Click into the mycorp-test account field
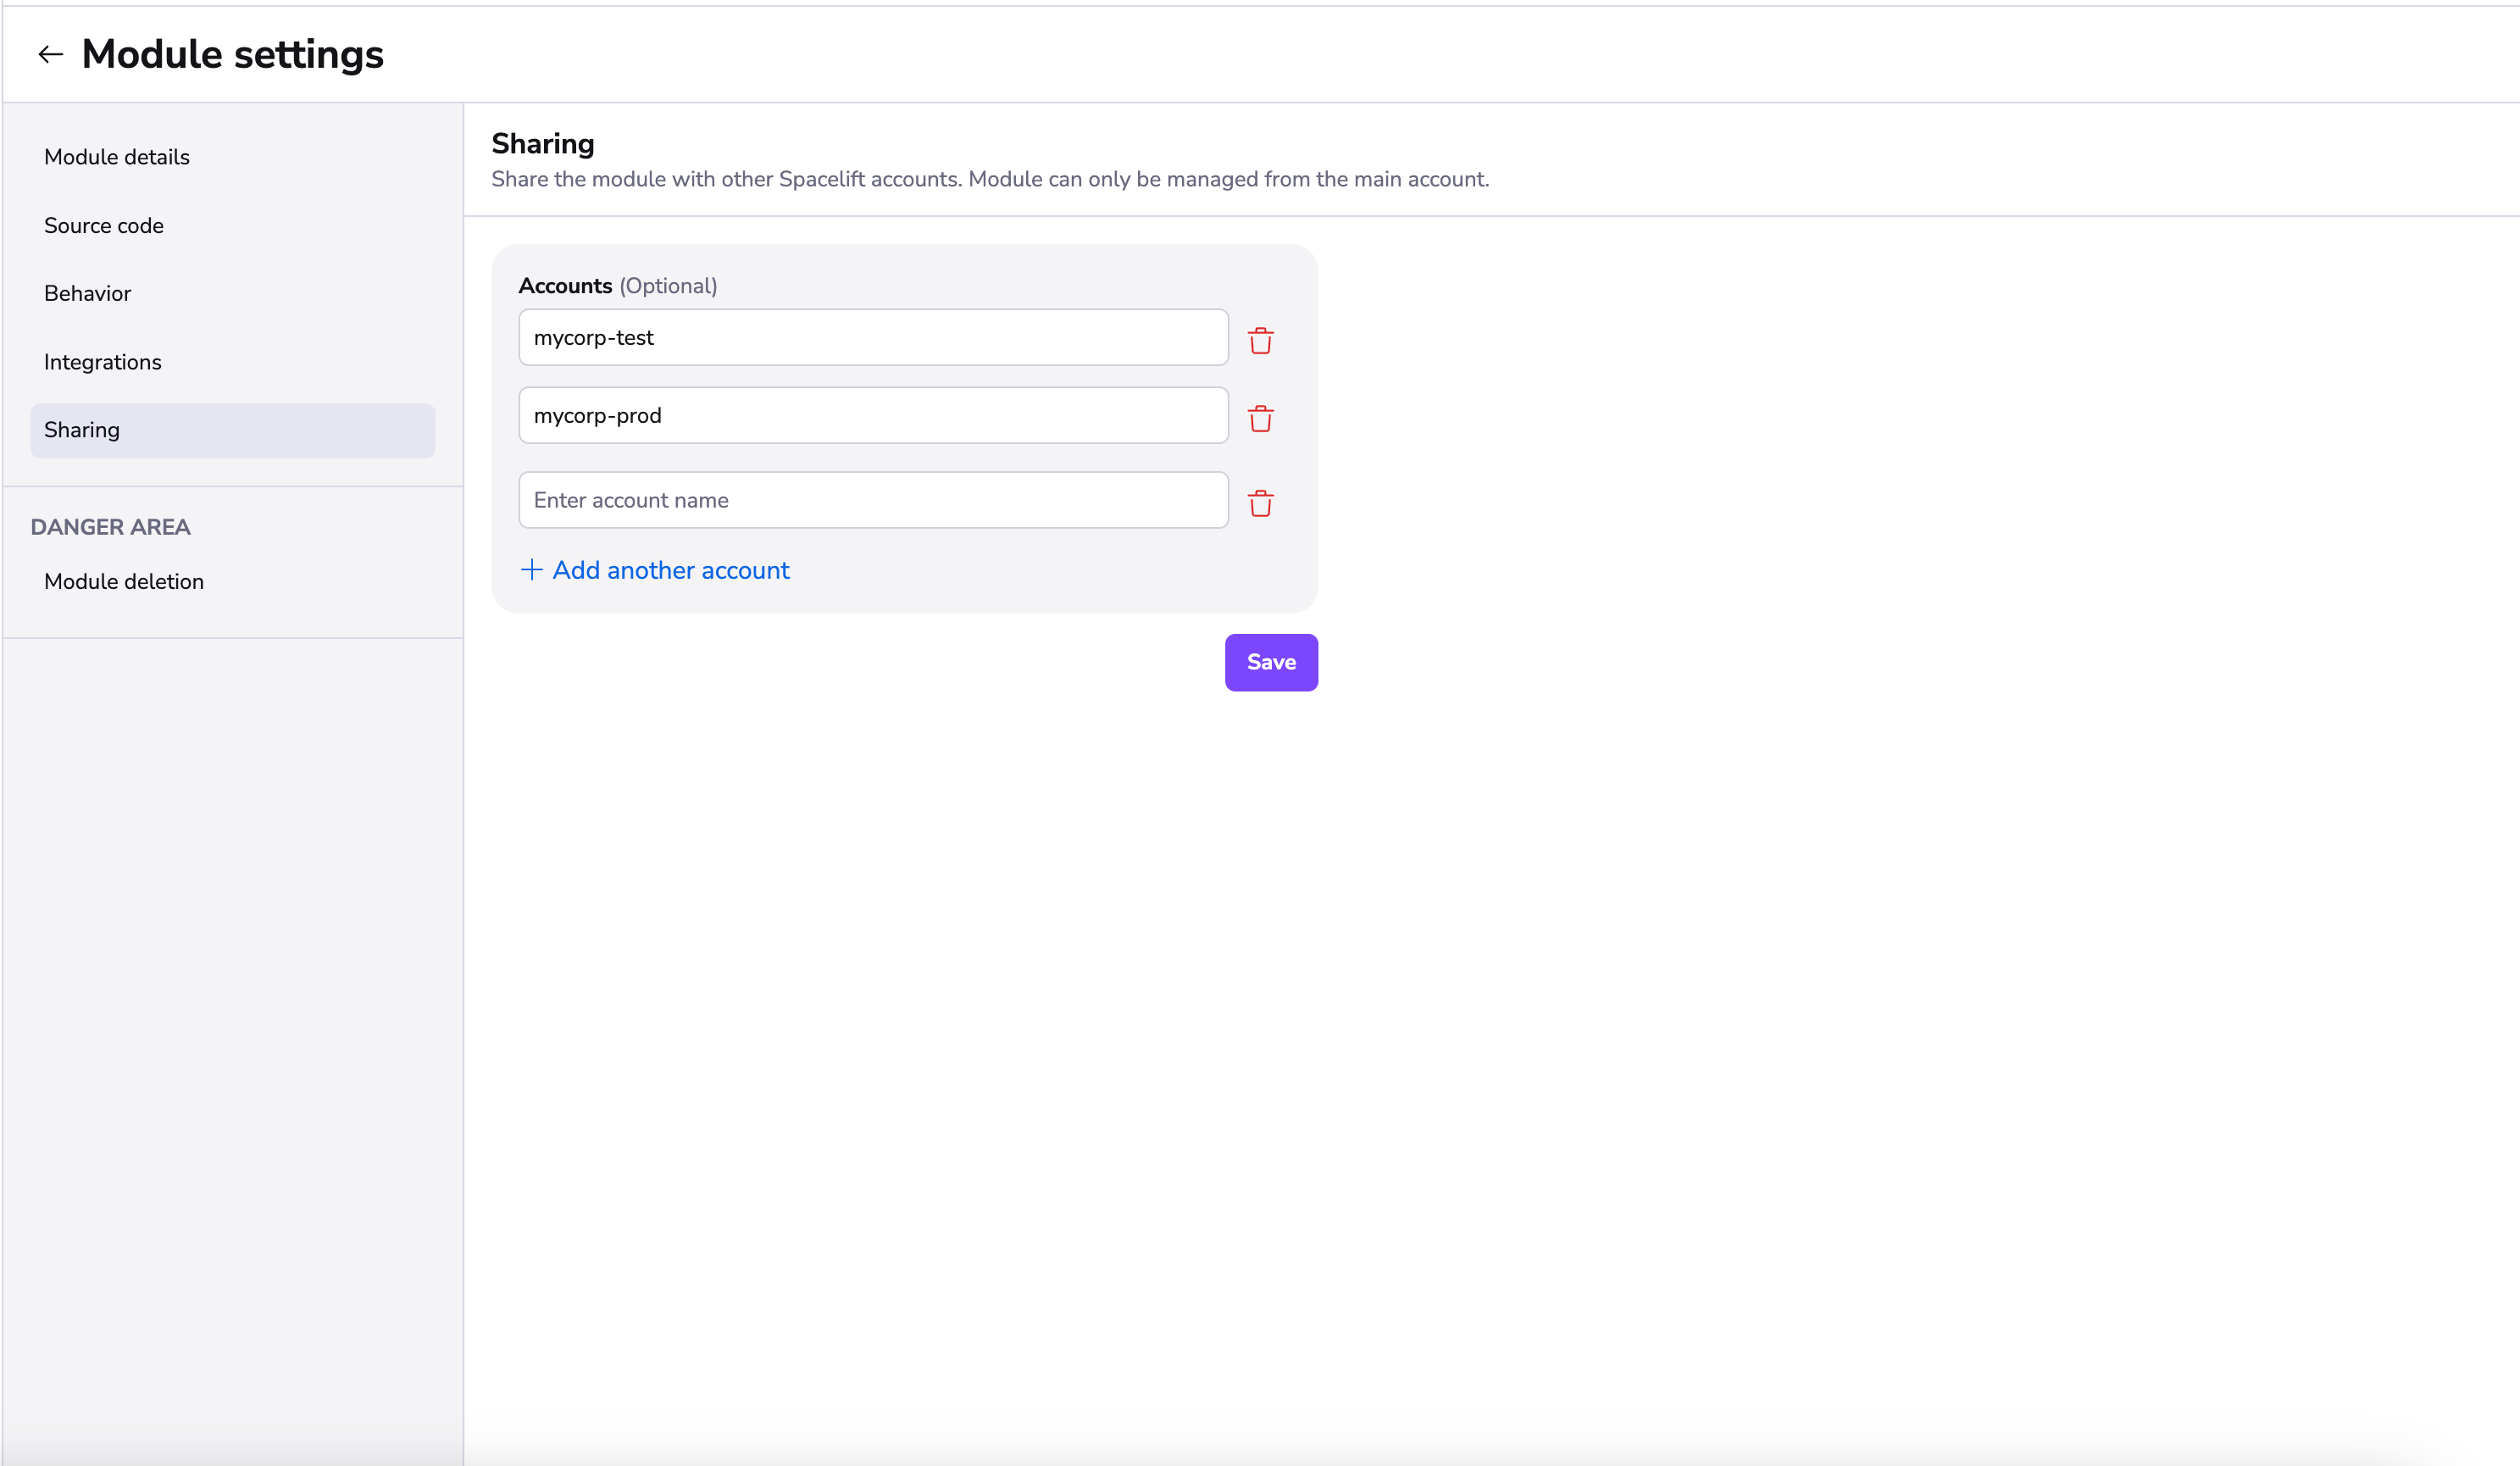 pyautogui.click(x=872, y=338)
